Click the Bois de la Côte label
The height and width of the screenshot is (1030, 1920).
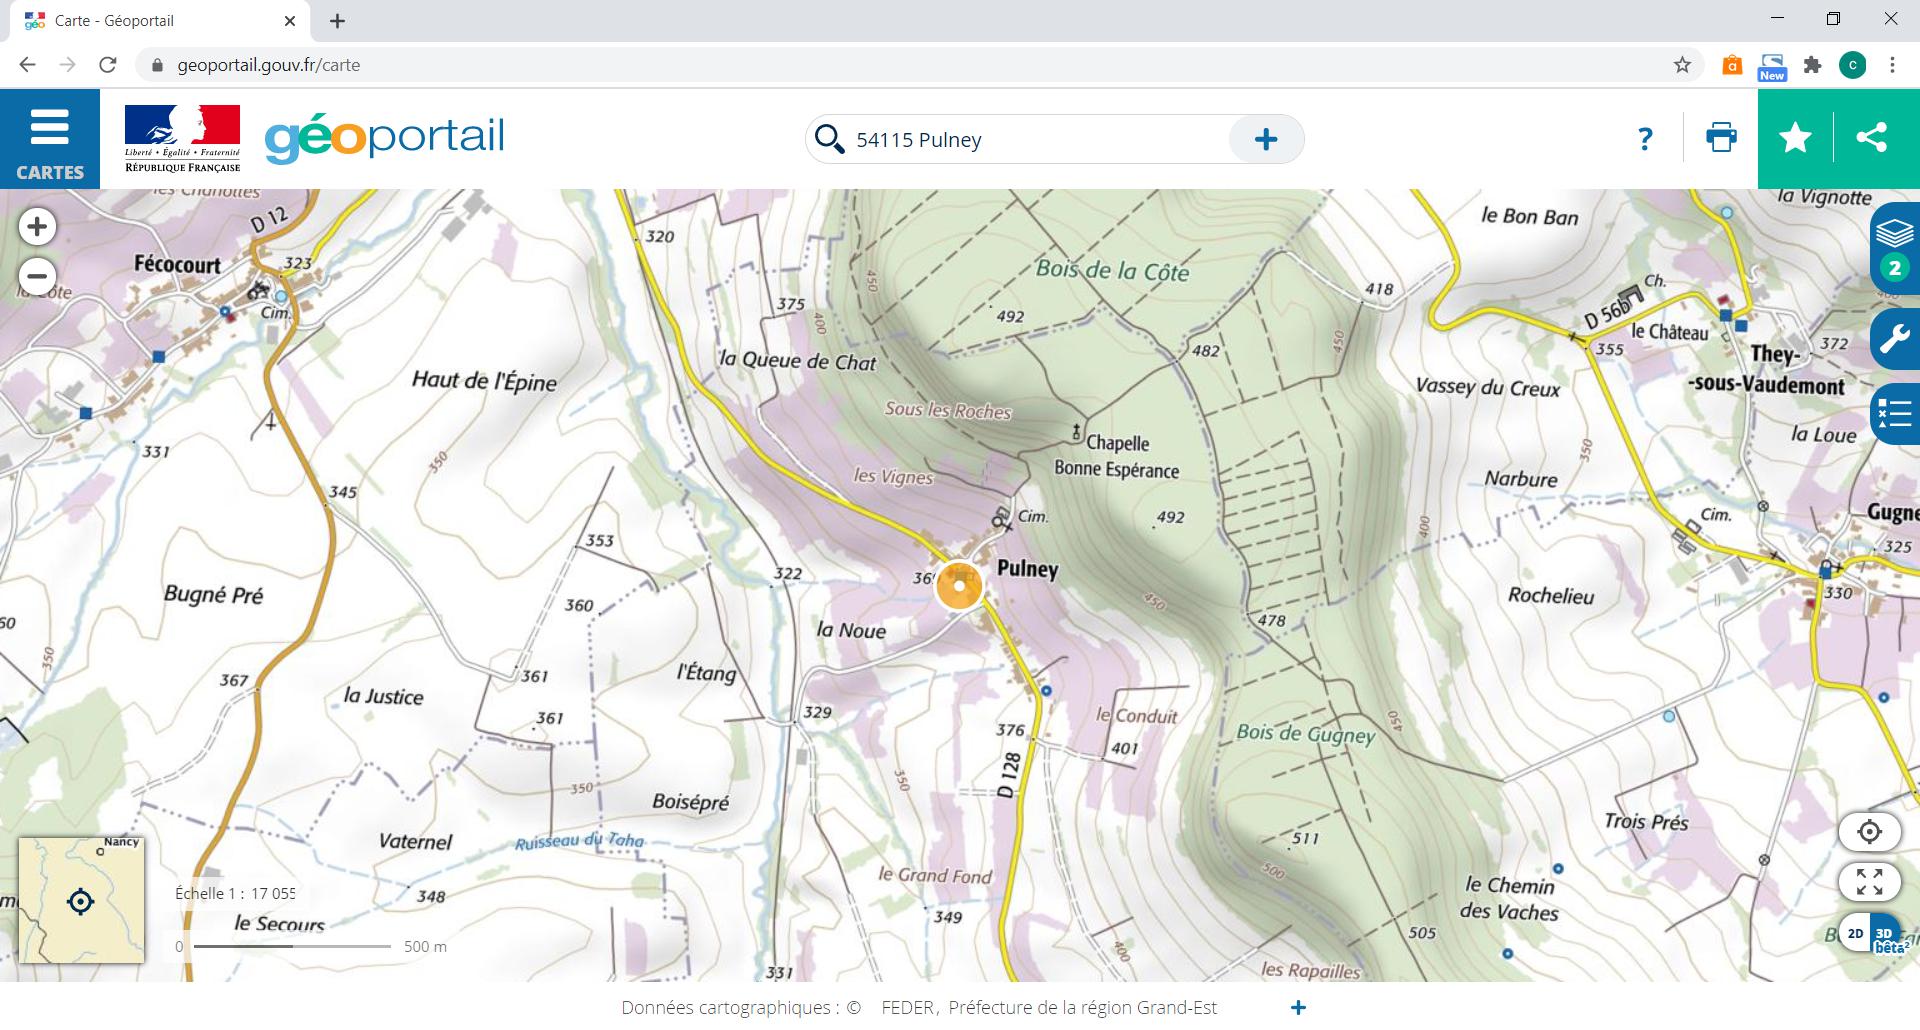(1112, 270)
